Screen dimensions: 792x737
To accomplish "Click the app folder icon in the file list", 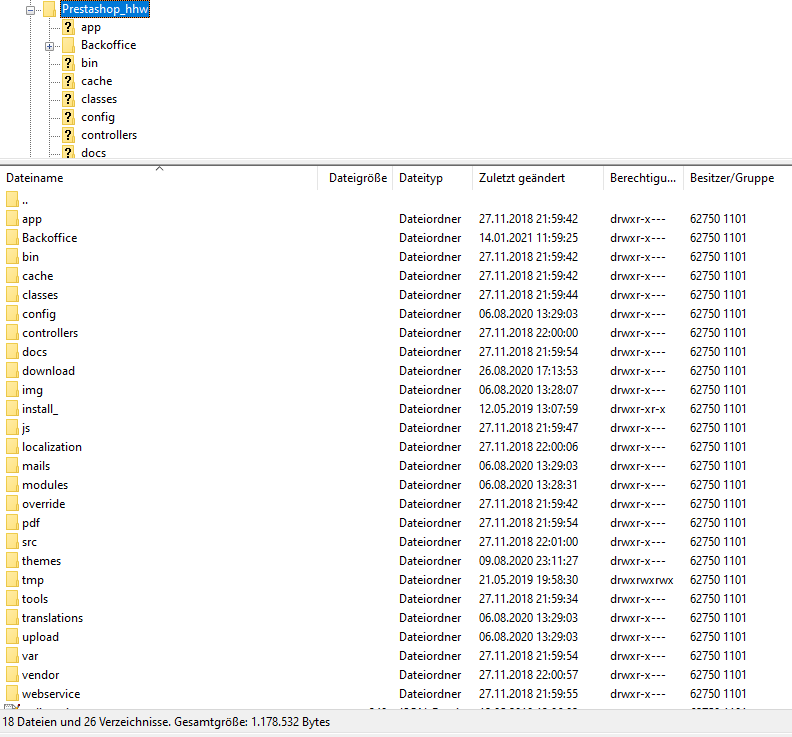I will (x=13, y=219).
